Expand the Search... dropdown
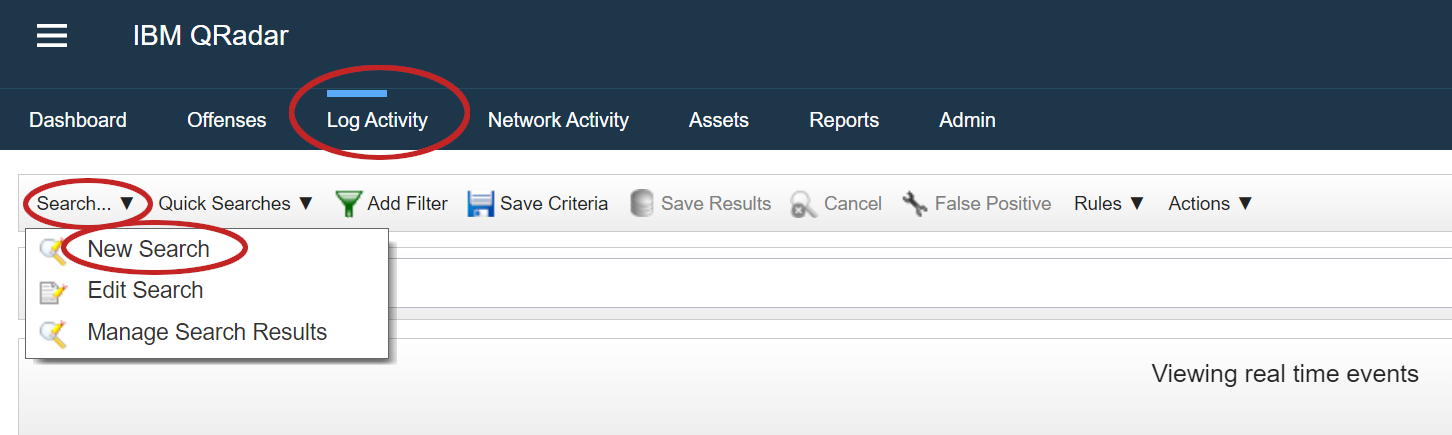Viewport: 1452px width, 435px height. pyautogui.click(x=85, y=204)
